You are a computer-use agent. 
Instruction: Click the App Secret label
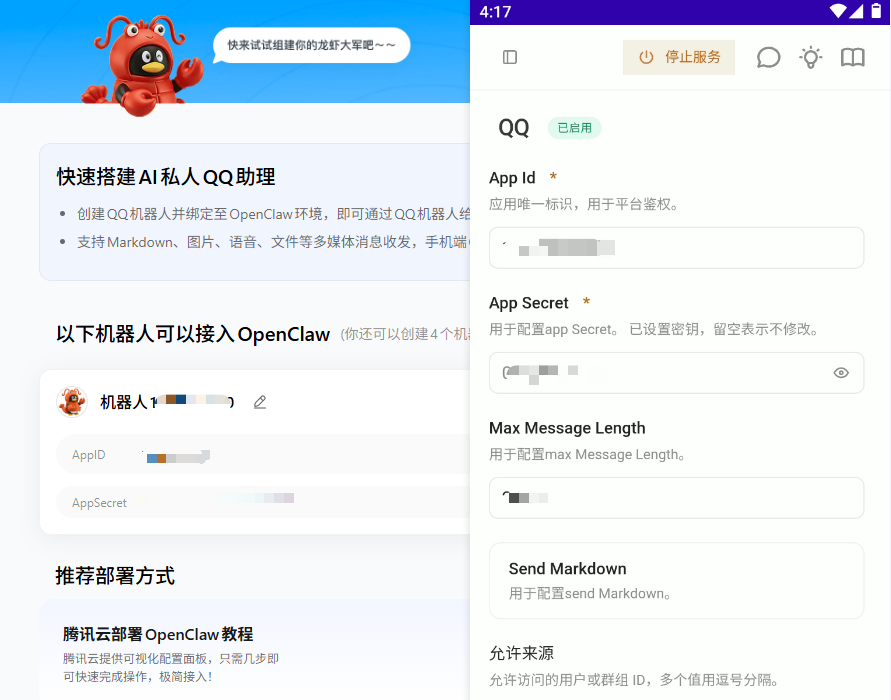(x=528, y=303)
